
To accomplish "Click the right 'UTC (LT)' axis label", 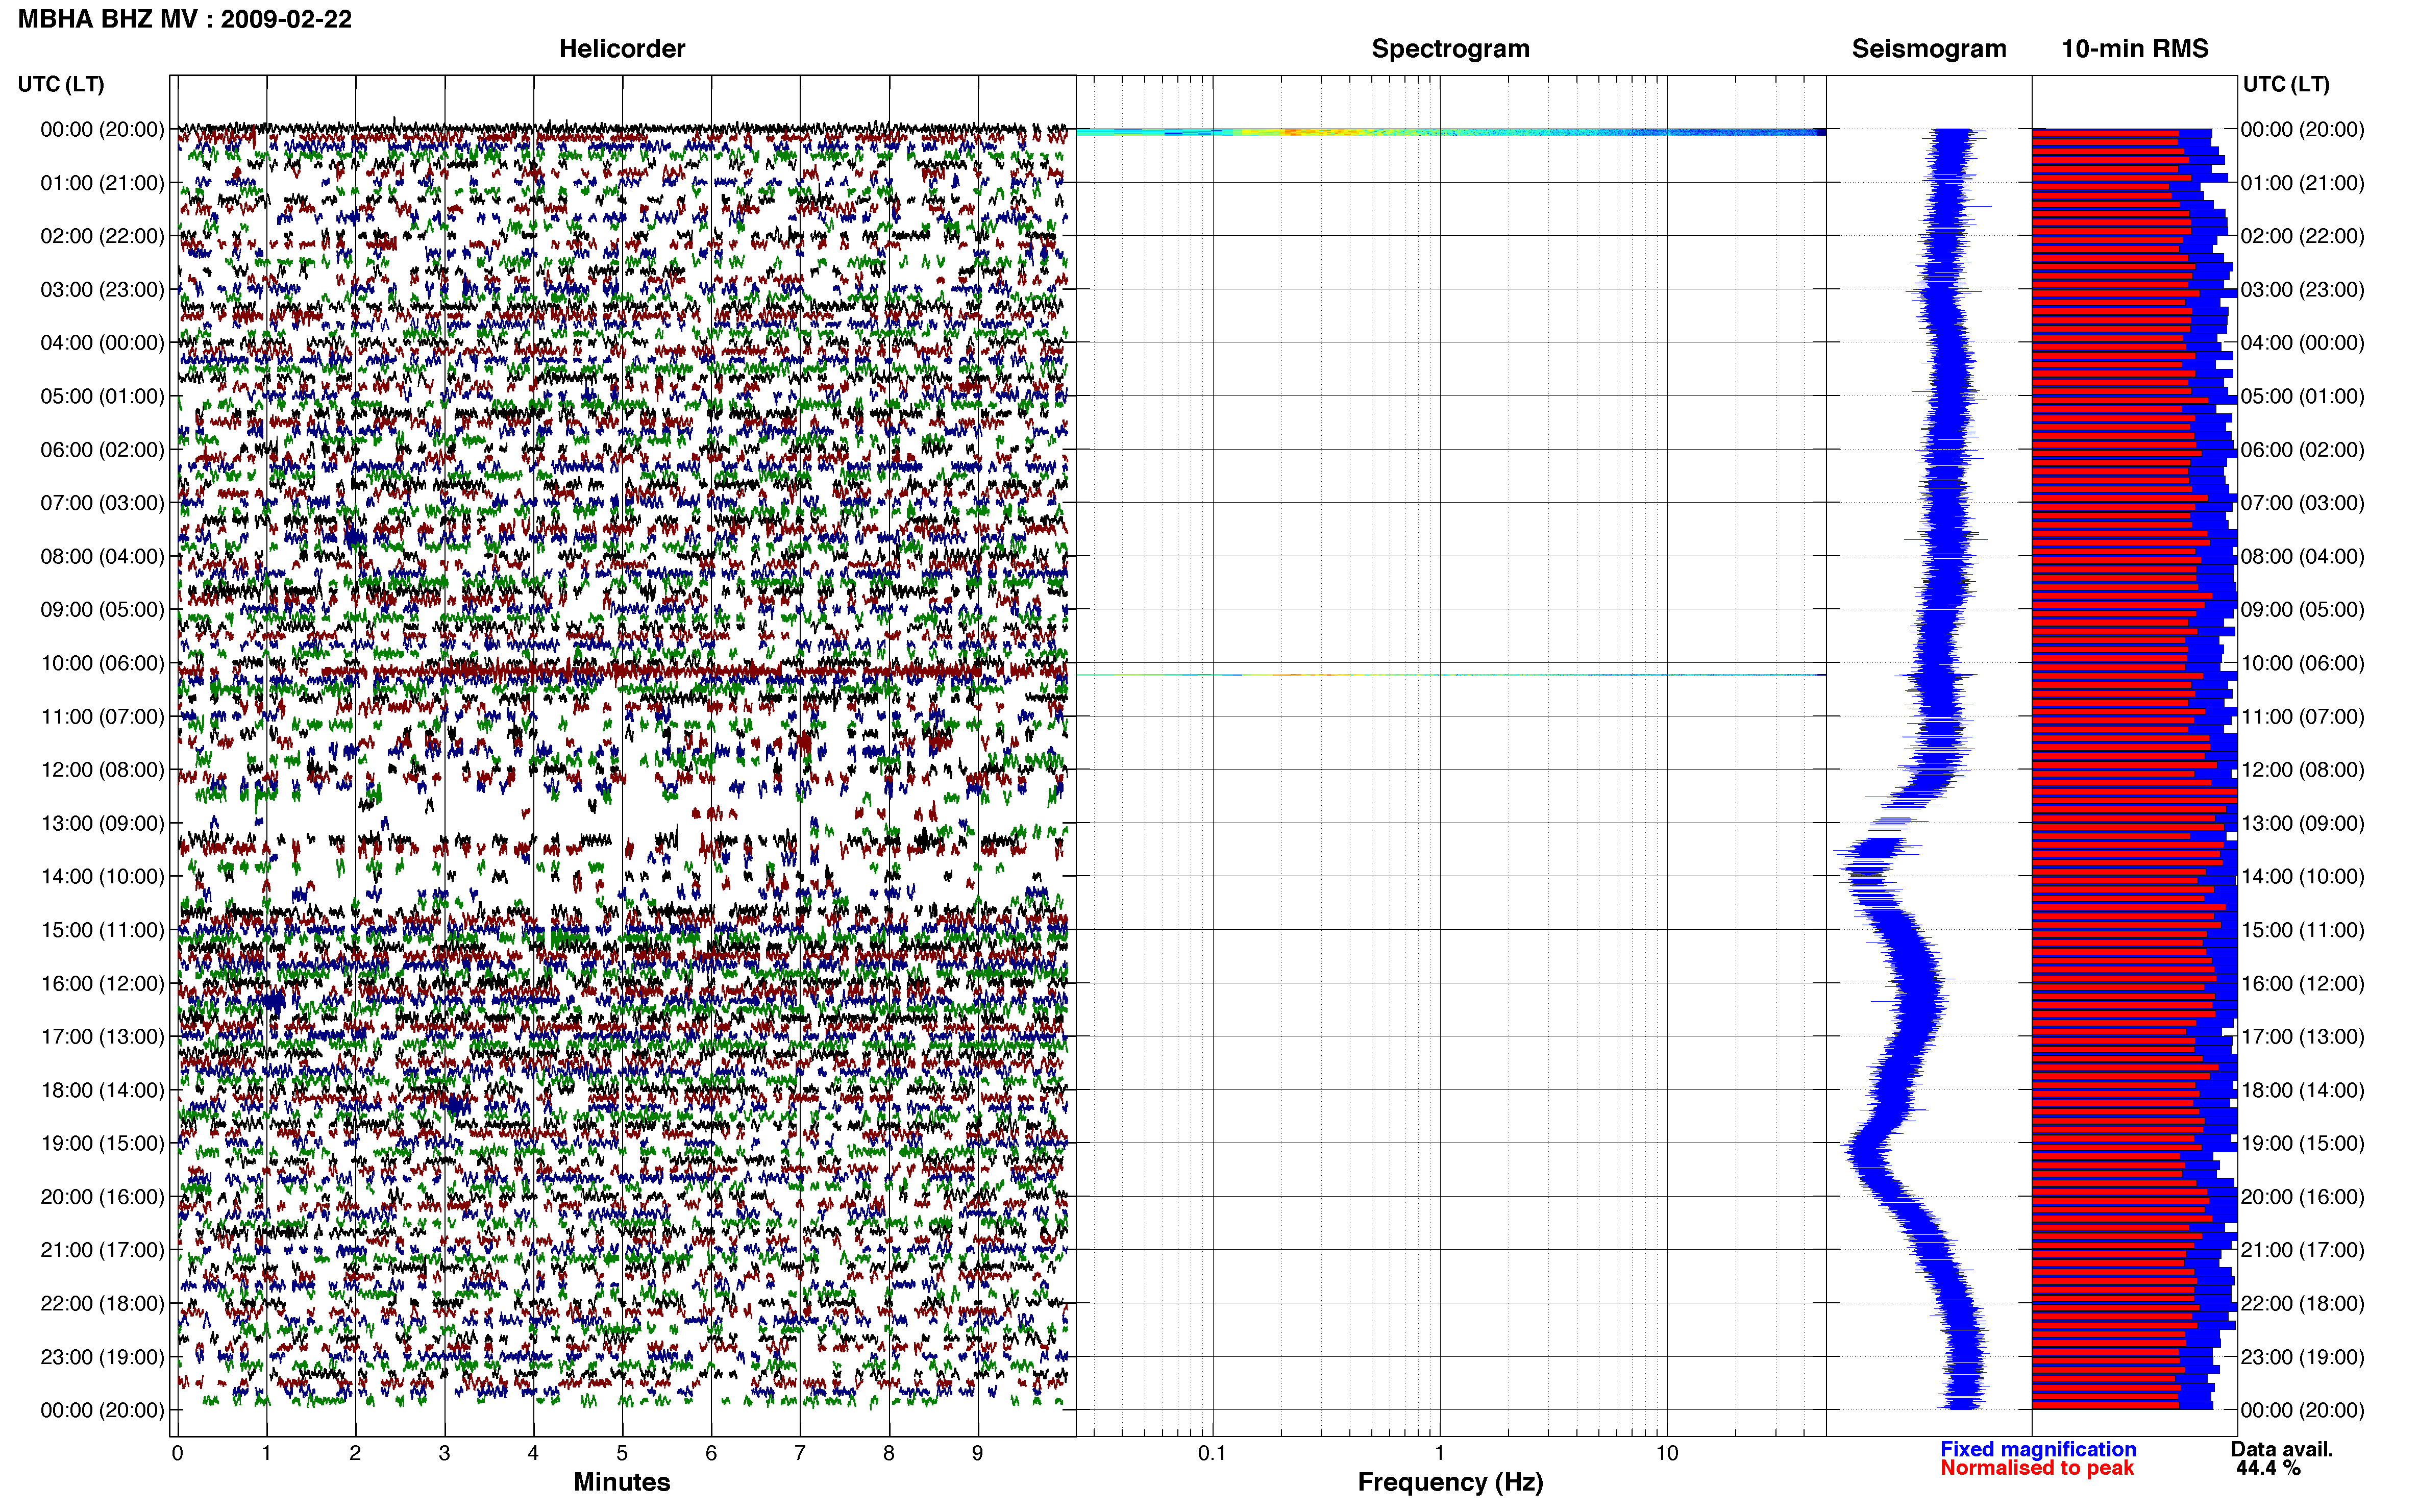I will [2286, 84].
